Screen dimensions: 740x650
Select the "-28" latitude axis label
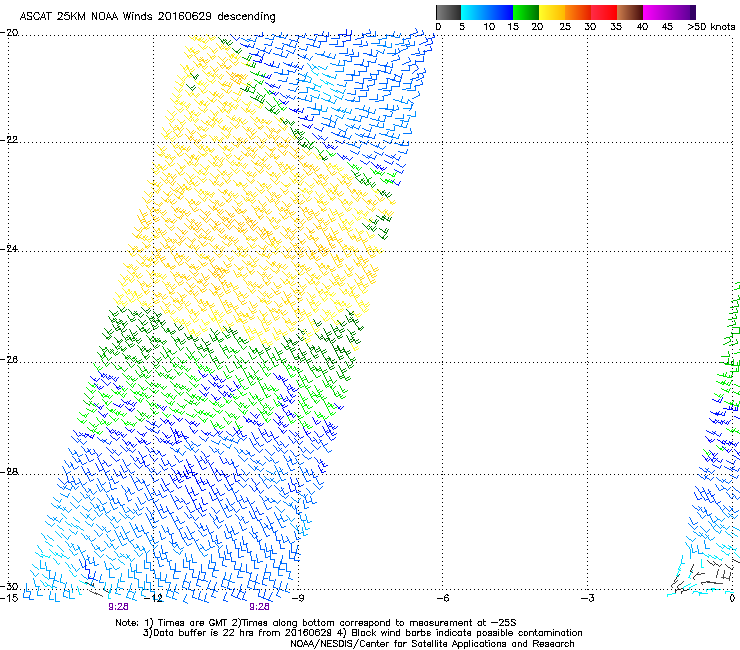(x=9, y=472)
